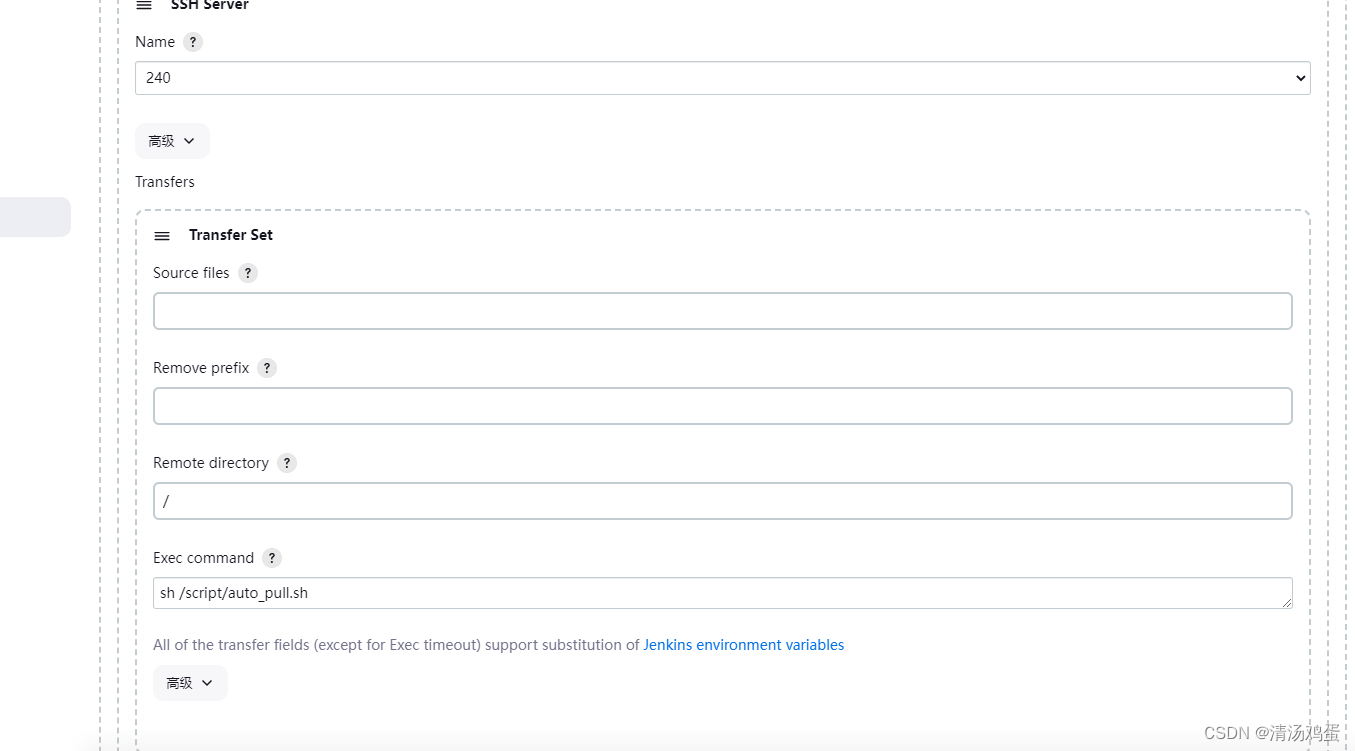Focus the Source files input field
This screenshot has height=751, width=1355.
click(722, 311)
